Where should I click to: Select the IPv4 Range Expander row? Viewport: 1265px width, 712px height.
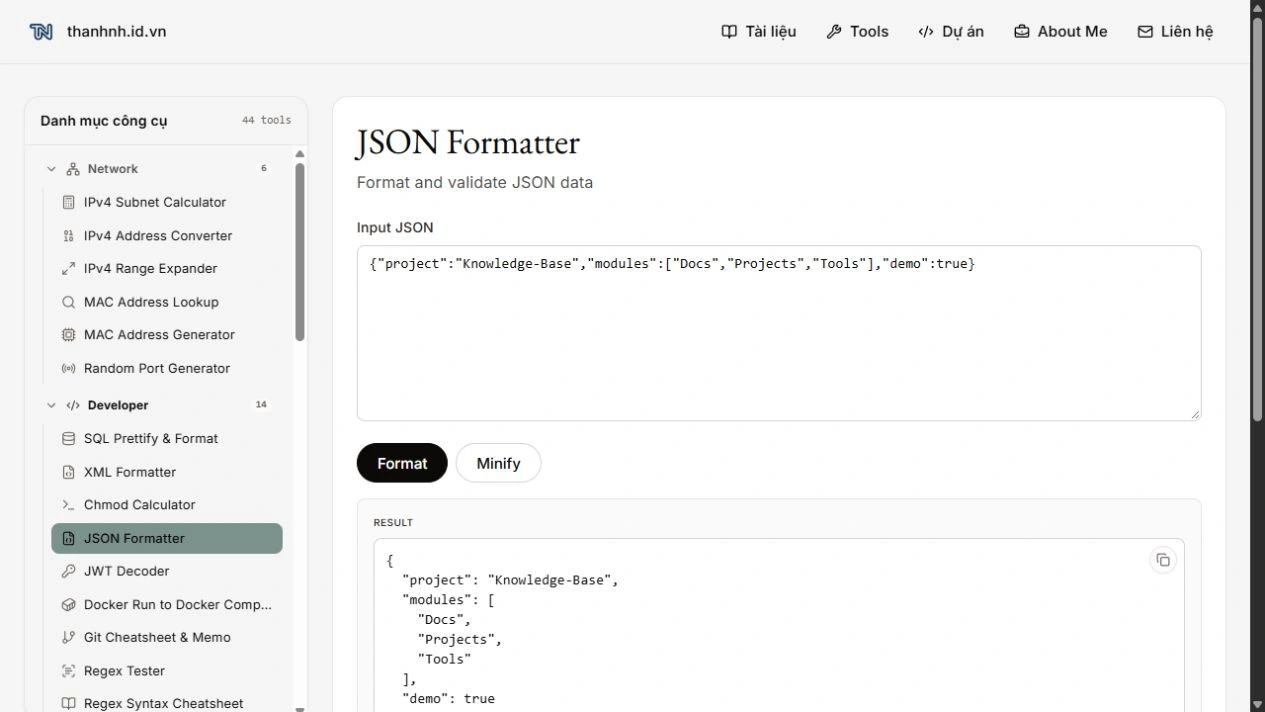167,269
